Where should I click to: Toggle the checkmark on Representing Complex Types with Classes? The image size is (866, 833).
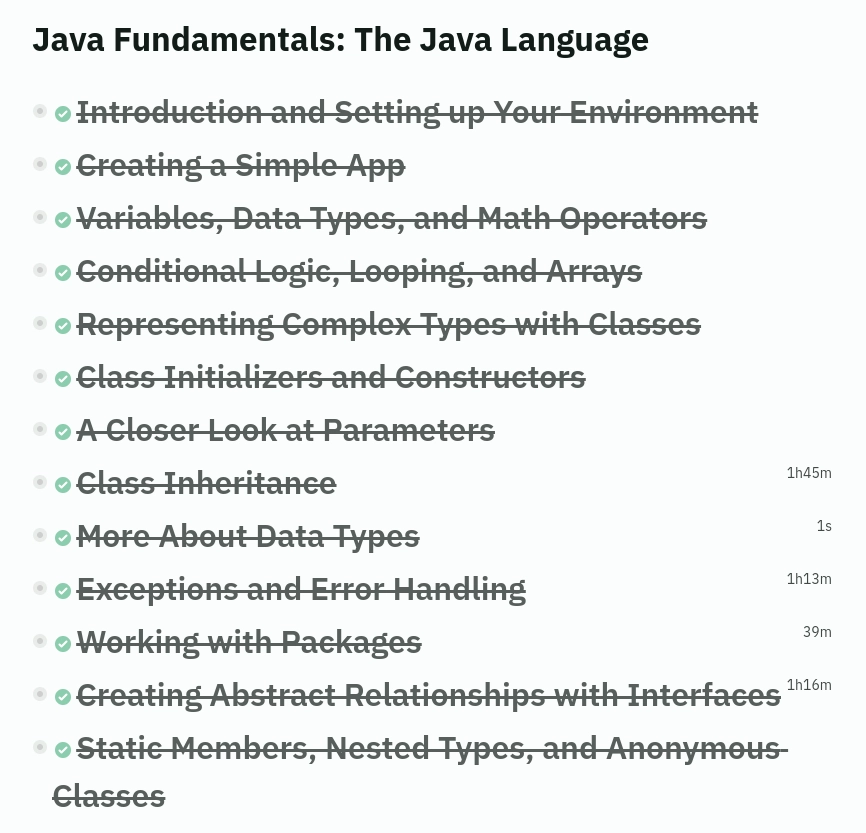(x=63, y=326)
